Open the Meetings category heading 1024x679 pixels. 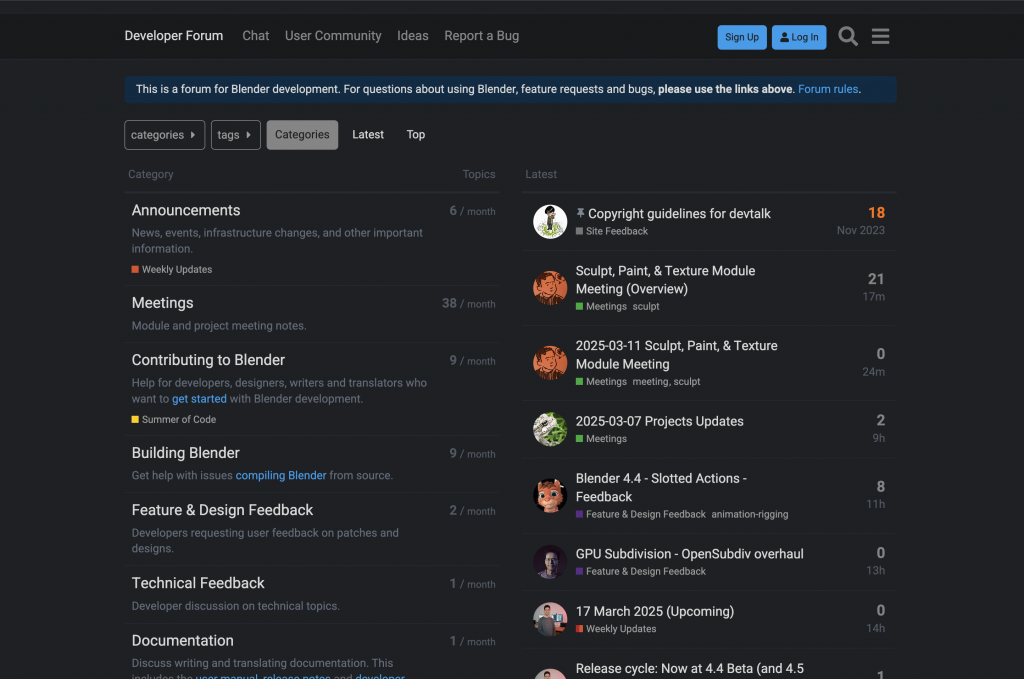coord(163,303)
